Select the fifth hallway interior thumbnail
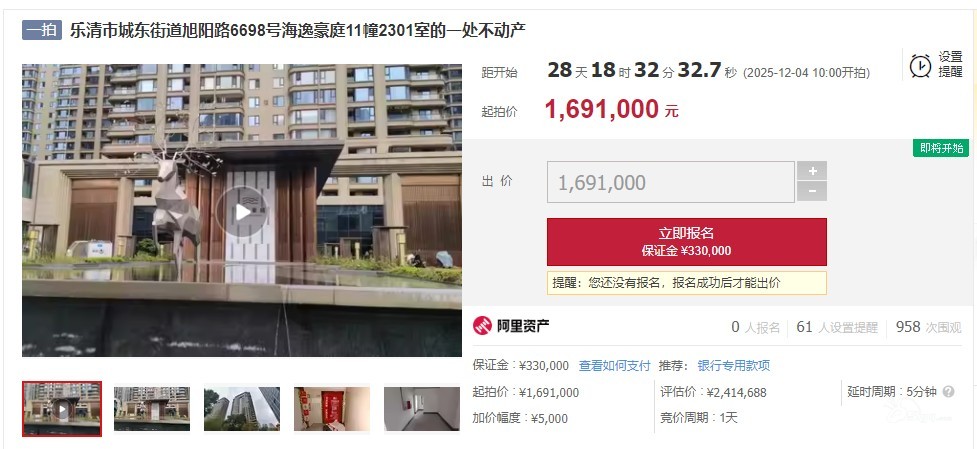 422,409
